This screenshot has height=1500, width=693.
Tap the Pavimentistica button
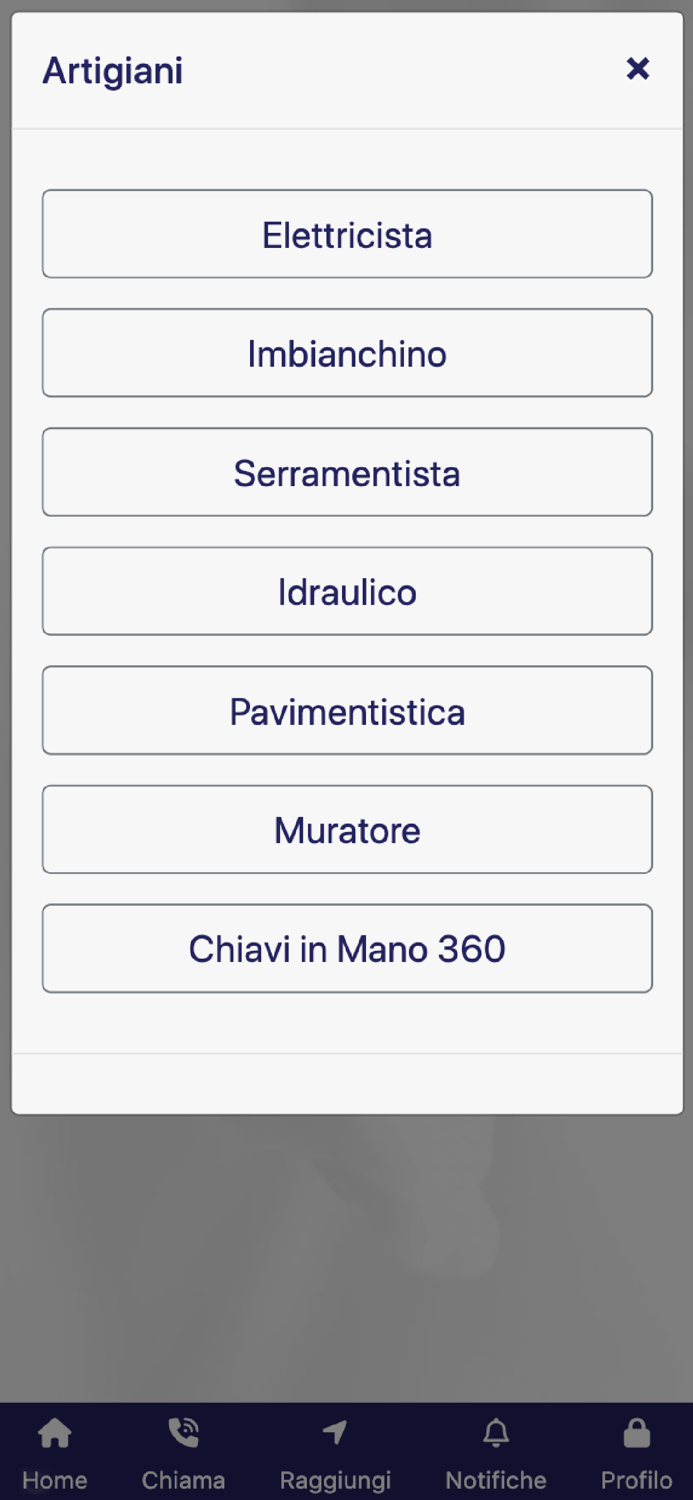(x=346, y=711)
